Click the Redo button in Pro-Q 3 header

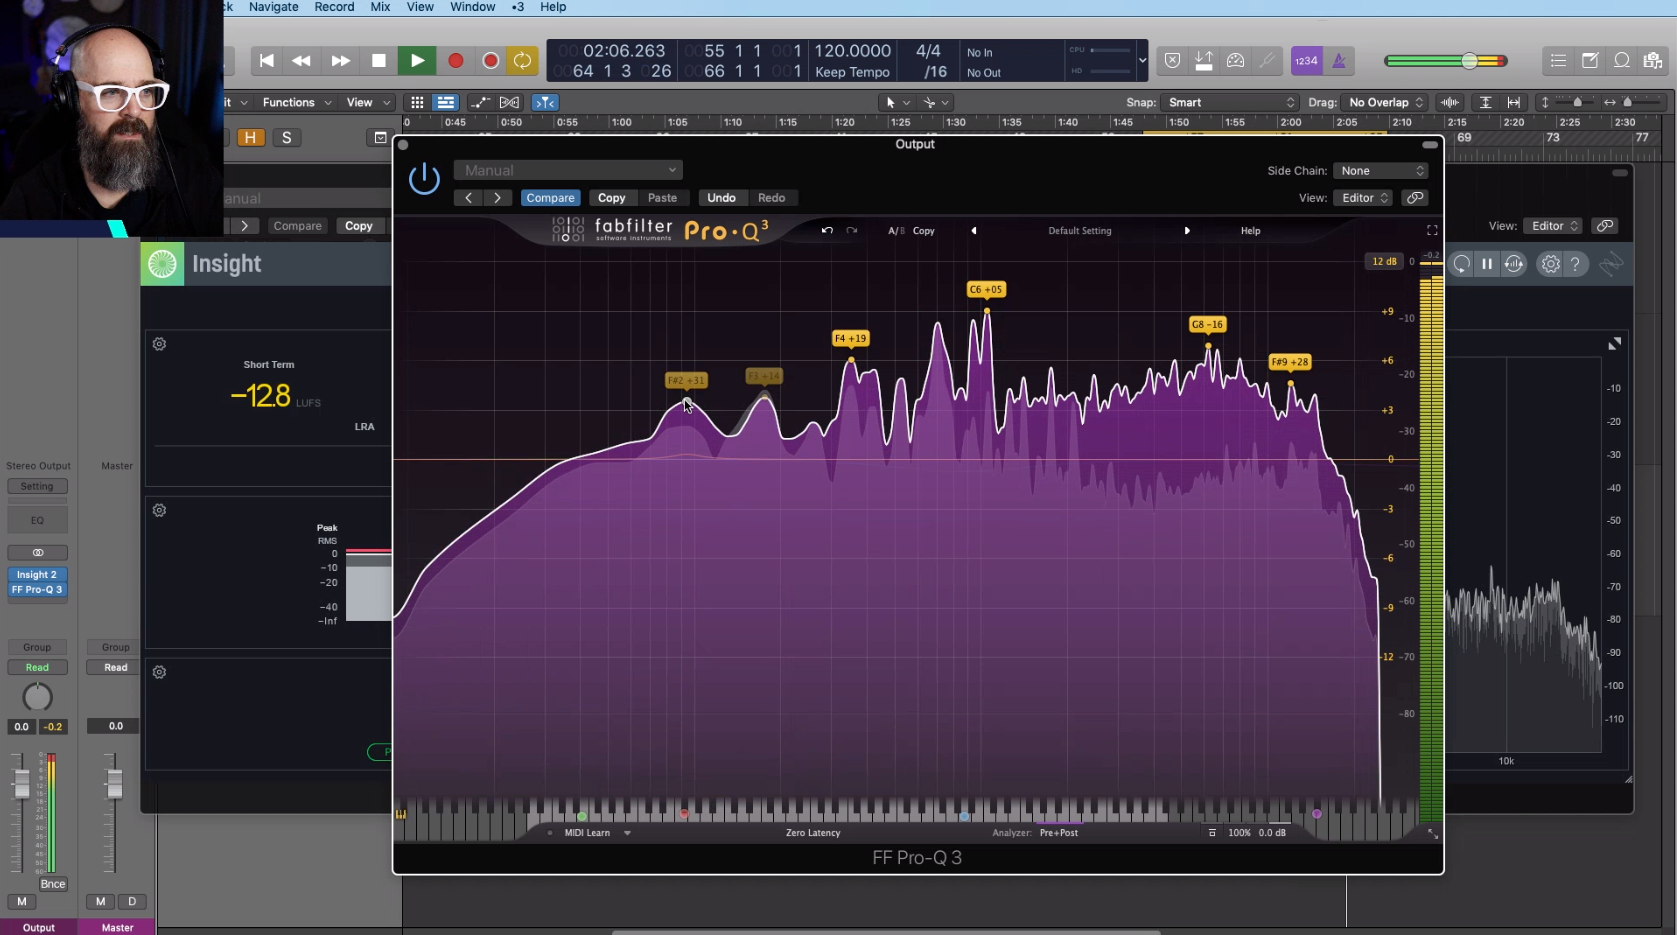[771, 198]
